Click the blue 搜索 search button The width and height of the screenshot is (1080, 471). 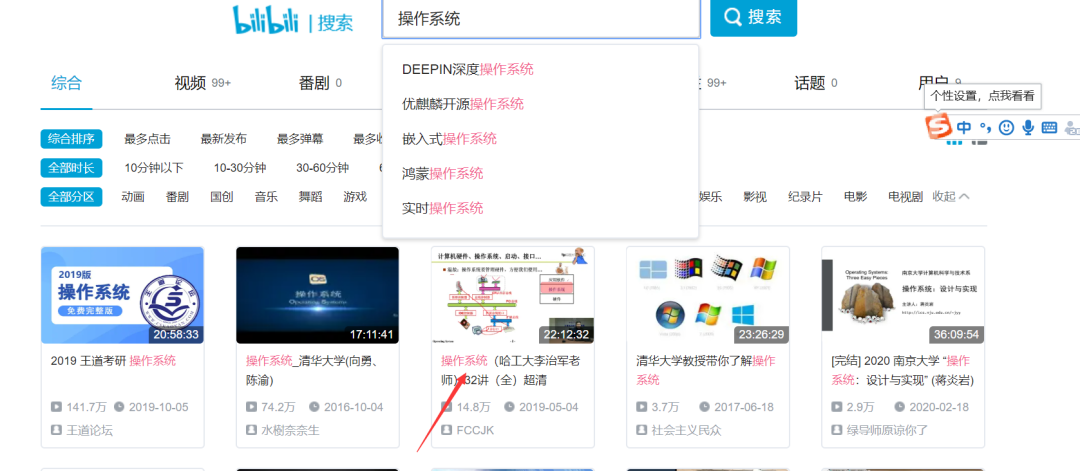click(x=754, y=18)
